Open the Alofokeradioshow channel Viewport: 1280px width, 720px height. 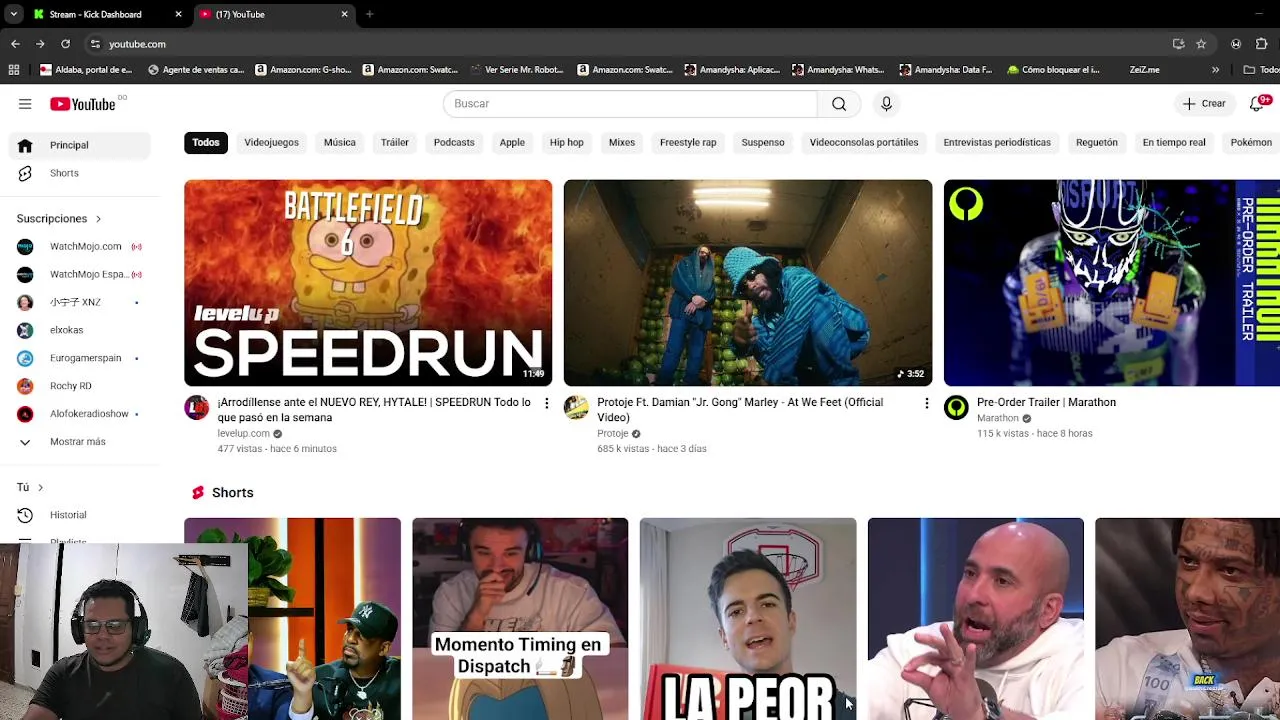coord(79,414)
